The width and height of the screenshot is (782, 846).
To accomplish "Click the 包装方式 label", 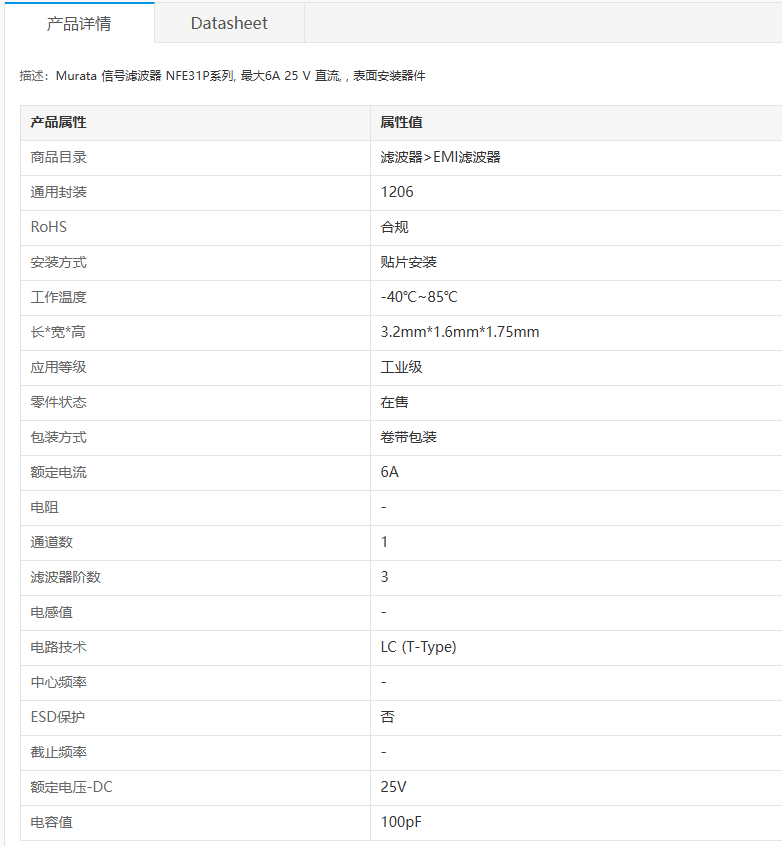I will coord(58,437).
